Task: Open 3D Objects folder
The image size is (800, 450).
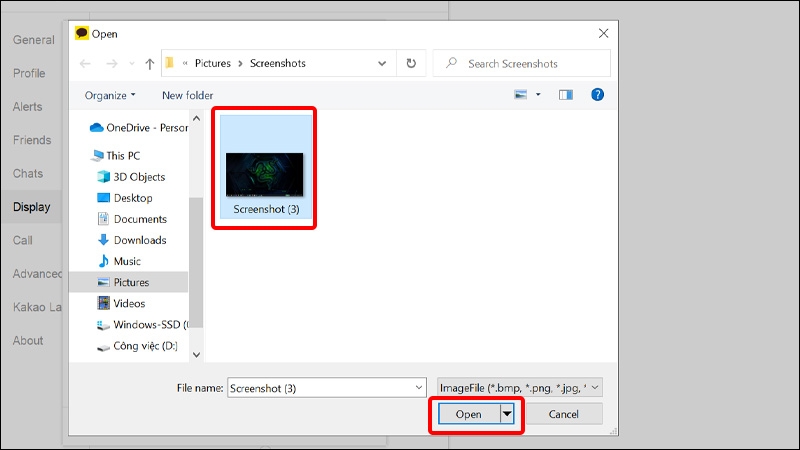Action: pyautogui.click(x=131, y=177)
